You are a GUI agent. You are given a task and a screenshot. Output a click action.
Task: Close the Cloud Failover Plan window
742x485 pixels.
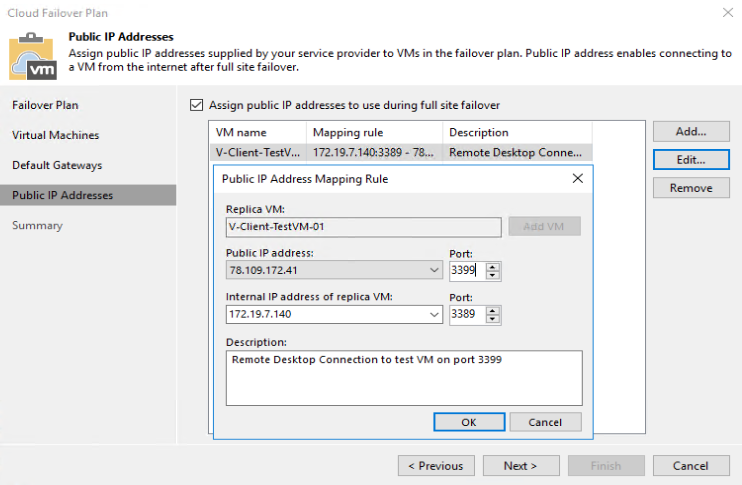click(x=728, y=12)
